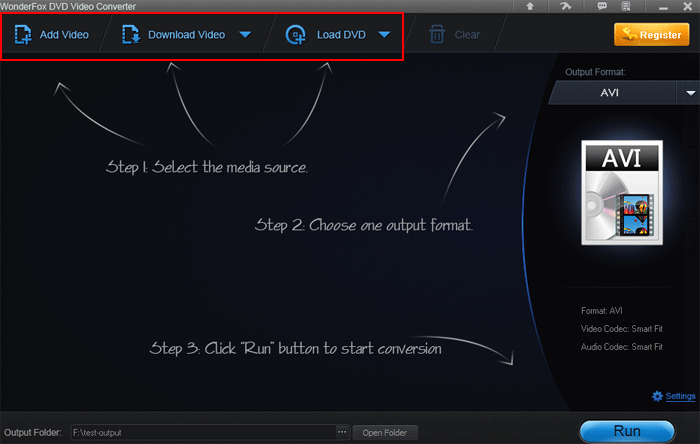The image size is (700, 444).
Task: Click the Clear label in toolbar
Action: [467, 35]
